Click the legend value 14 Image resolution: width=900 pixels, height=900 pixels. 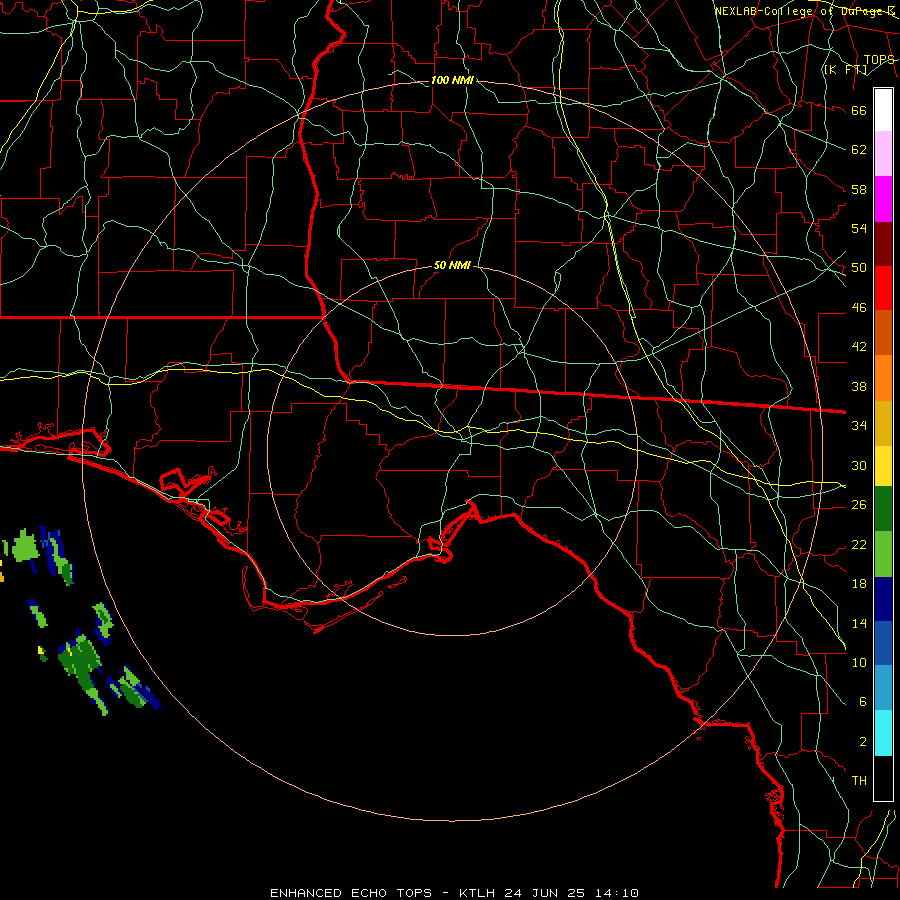[x=859, y=623]
